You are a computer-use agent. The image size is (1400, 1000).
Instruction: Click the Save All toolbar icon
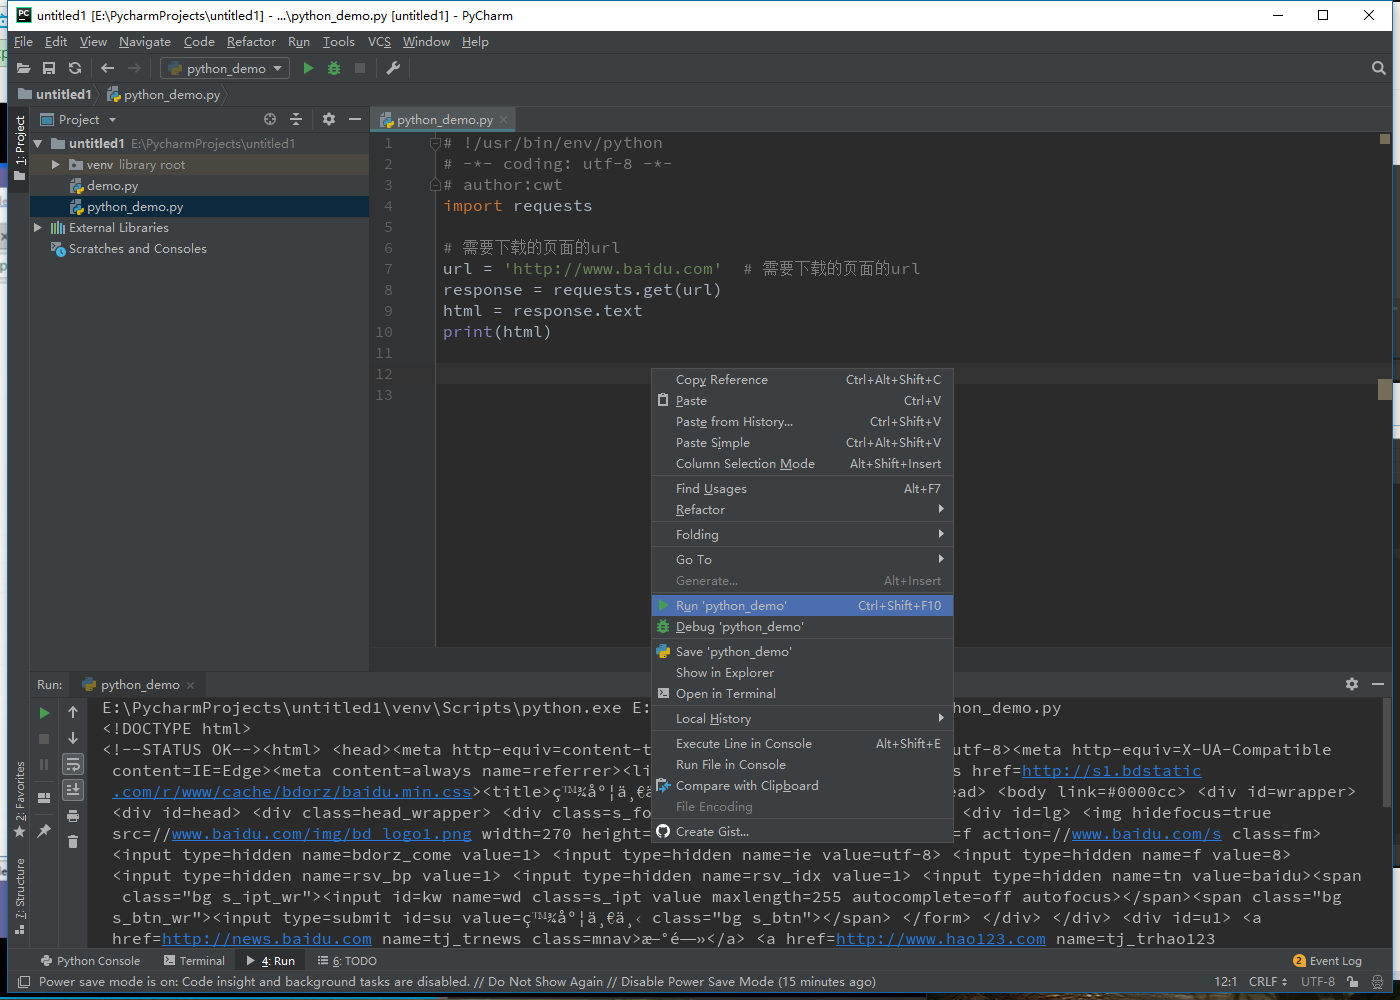[x=49, y=68]
